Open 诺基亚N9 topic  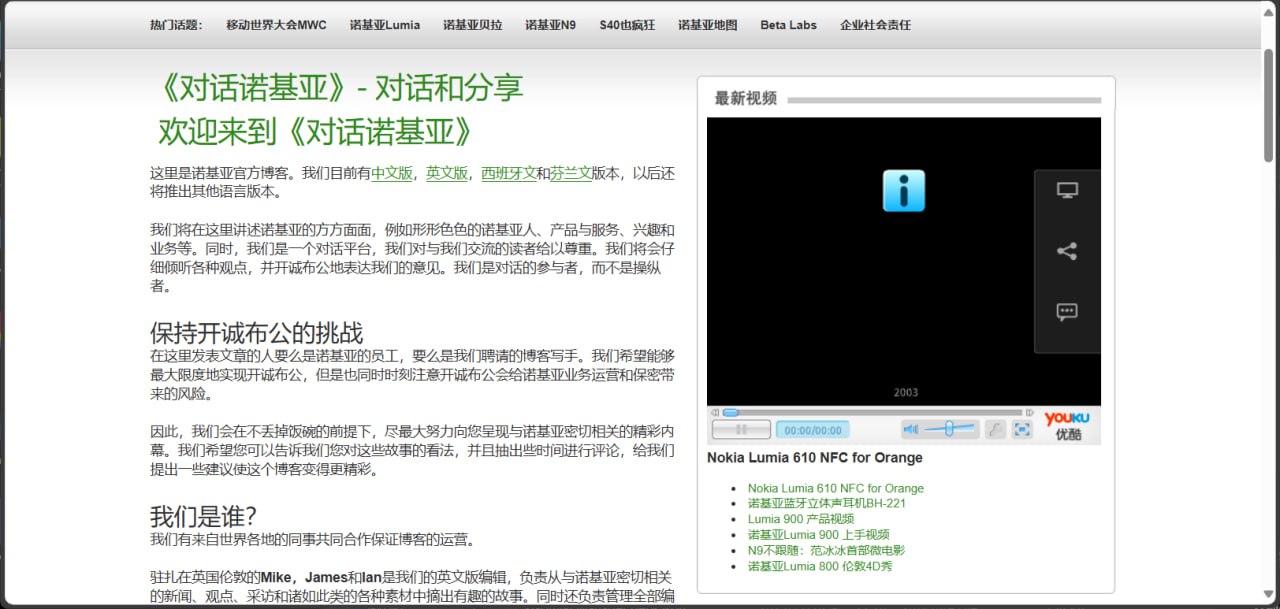coord(551,25)
